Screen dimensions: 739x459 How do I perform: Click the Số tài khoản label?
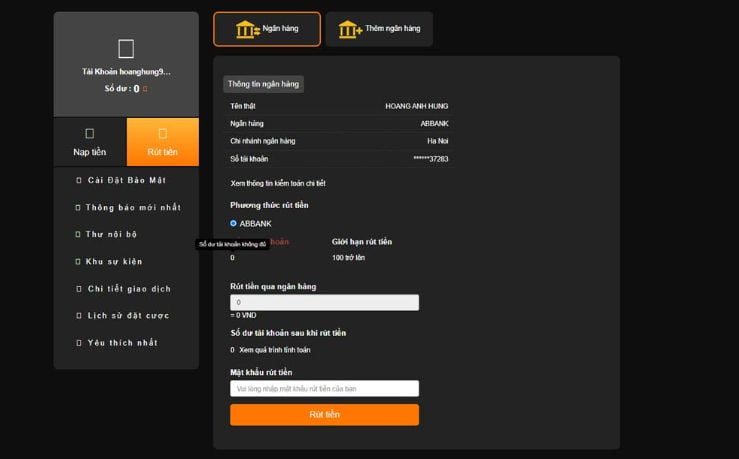tap(249, 159)
